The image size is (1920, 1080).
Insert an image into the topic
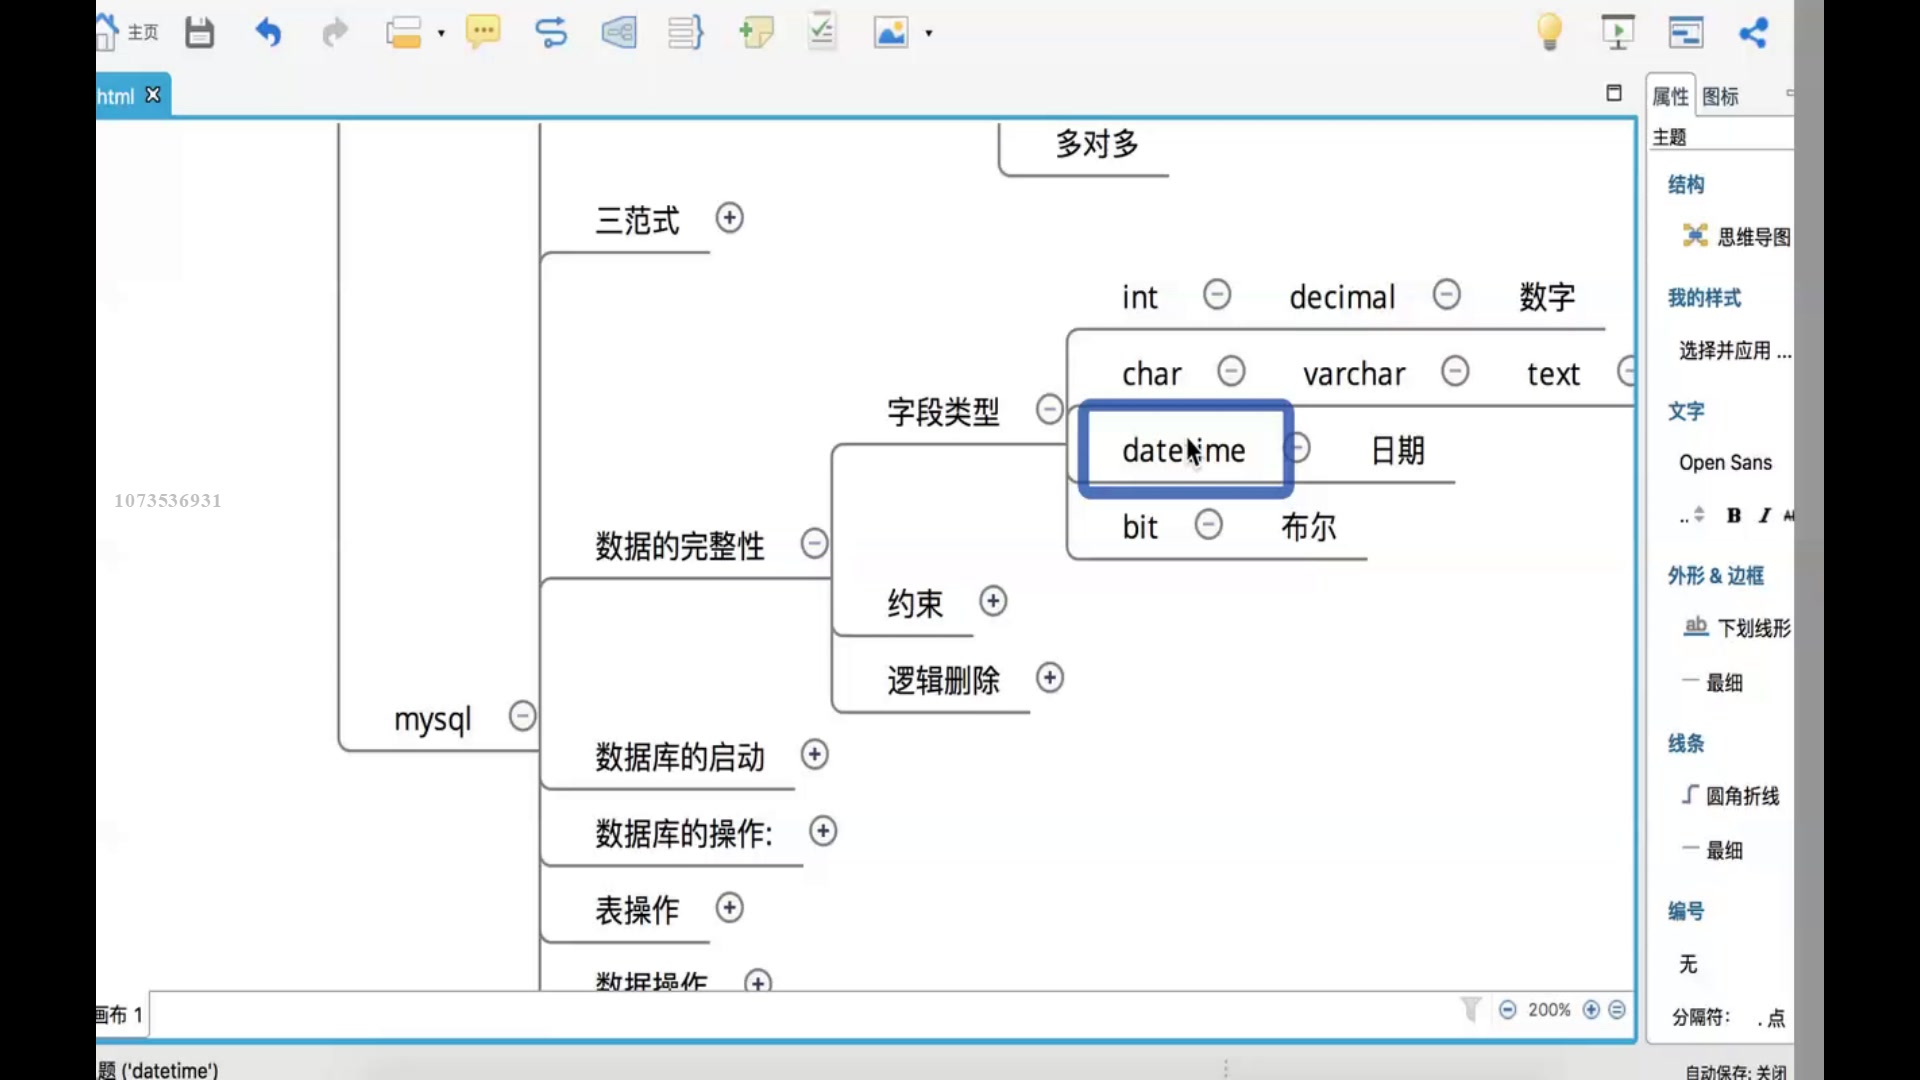[891, 33]
